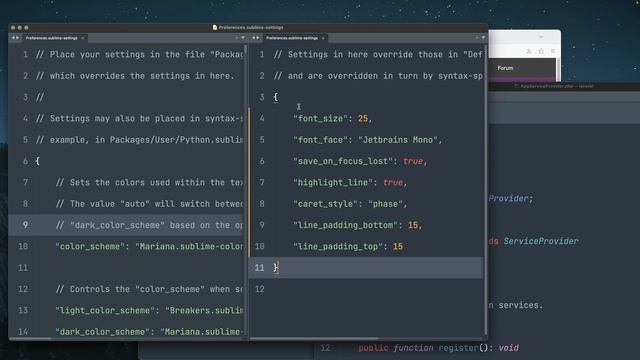Image resolution: width=640 pixels, height=360 pixels.
Task: Click "register" function name in background editor
Action: coord(458,348)
